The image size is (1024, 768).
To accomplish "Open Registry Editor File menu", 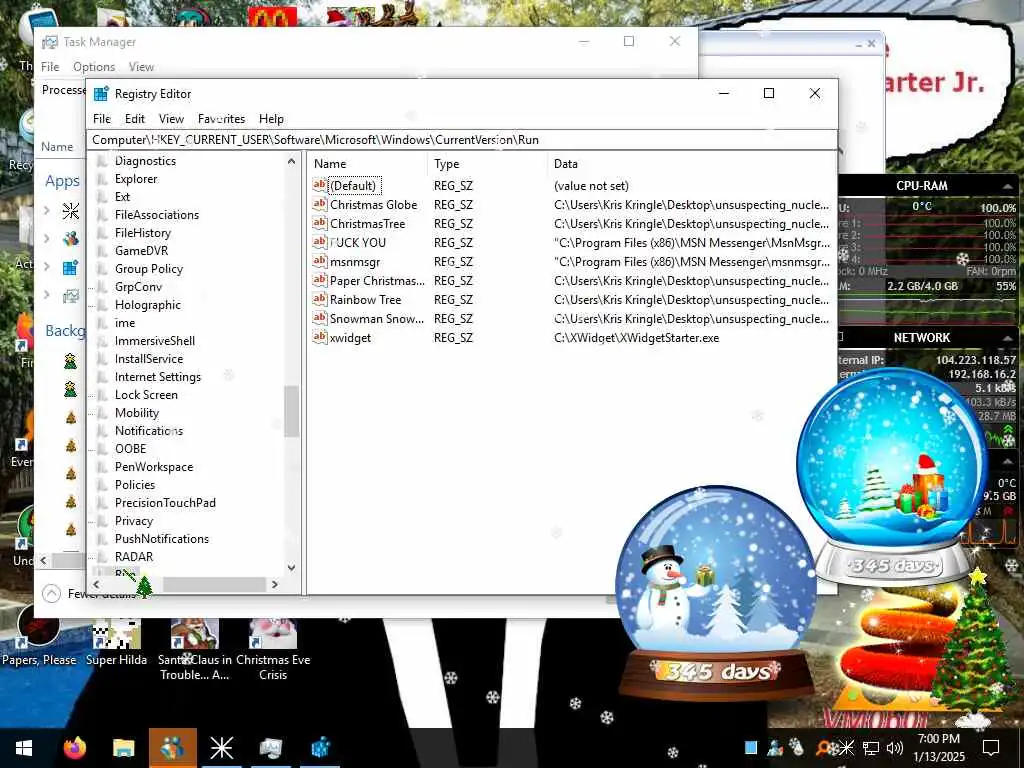I will [102, 119].
